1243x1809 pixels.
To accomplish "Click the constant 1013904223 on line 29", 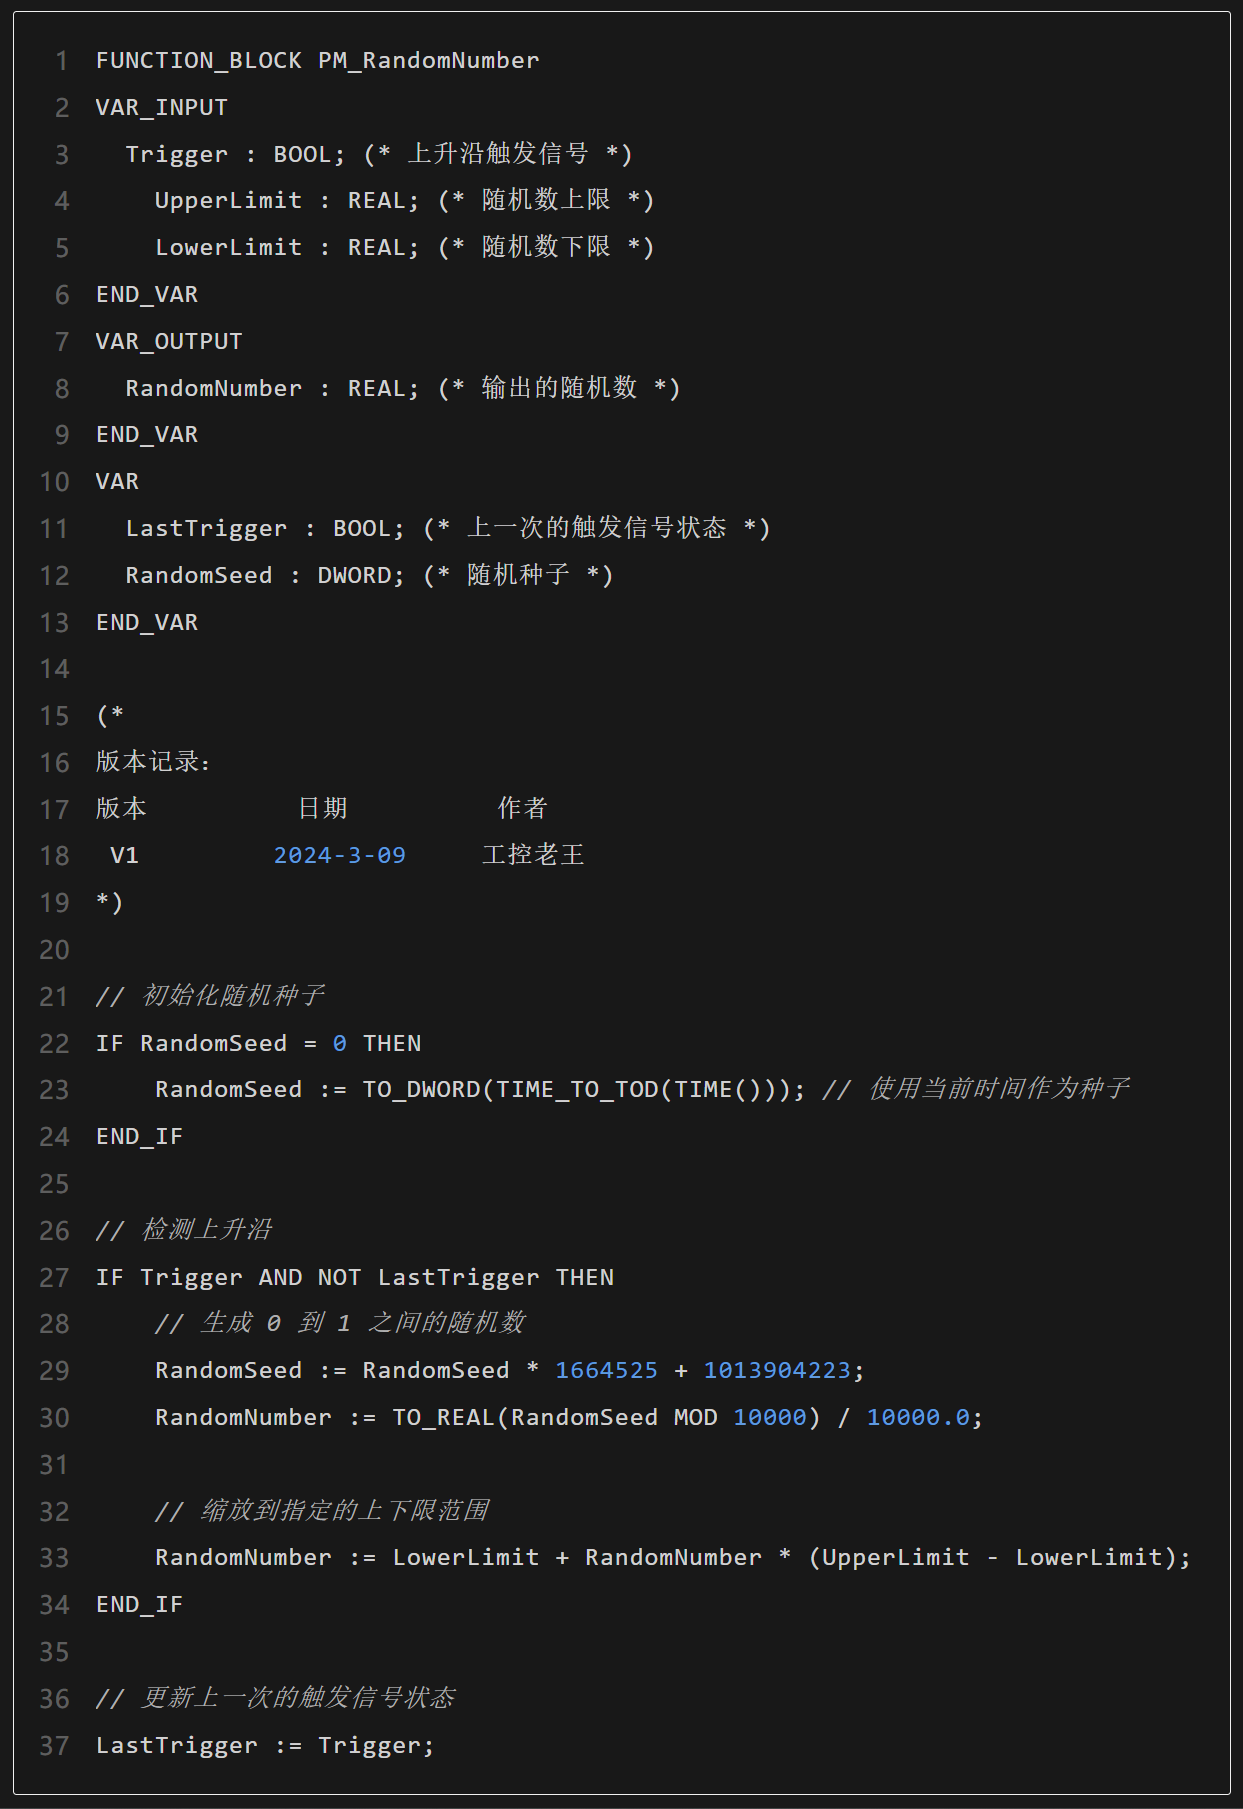I will tap(777, 1371).
